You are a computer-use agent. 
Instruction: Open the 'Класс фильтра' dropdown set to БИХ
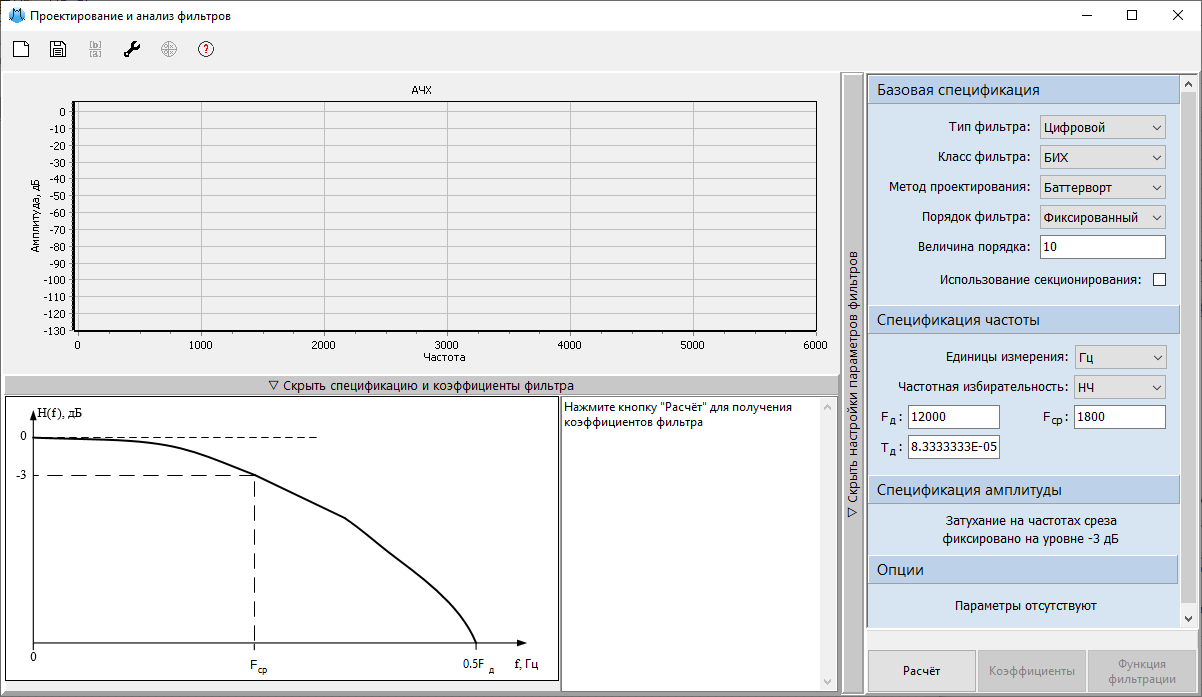coord(1102,157)
